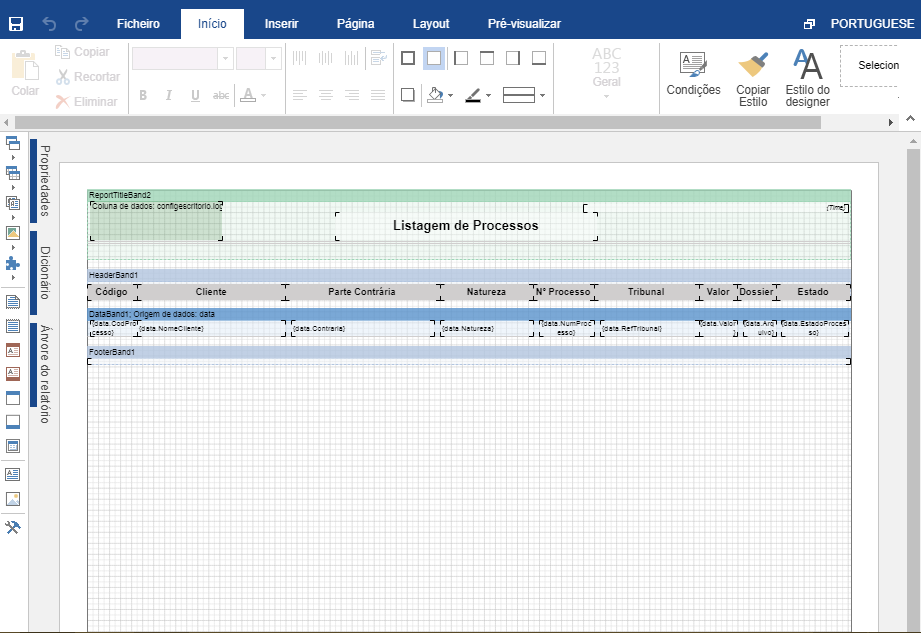Viewport: 921px width, 633px height.
Task: Toggle bold formatting
Action: coord(143,95)
